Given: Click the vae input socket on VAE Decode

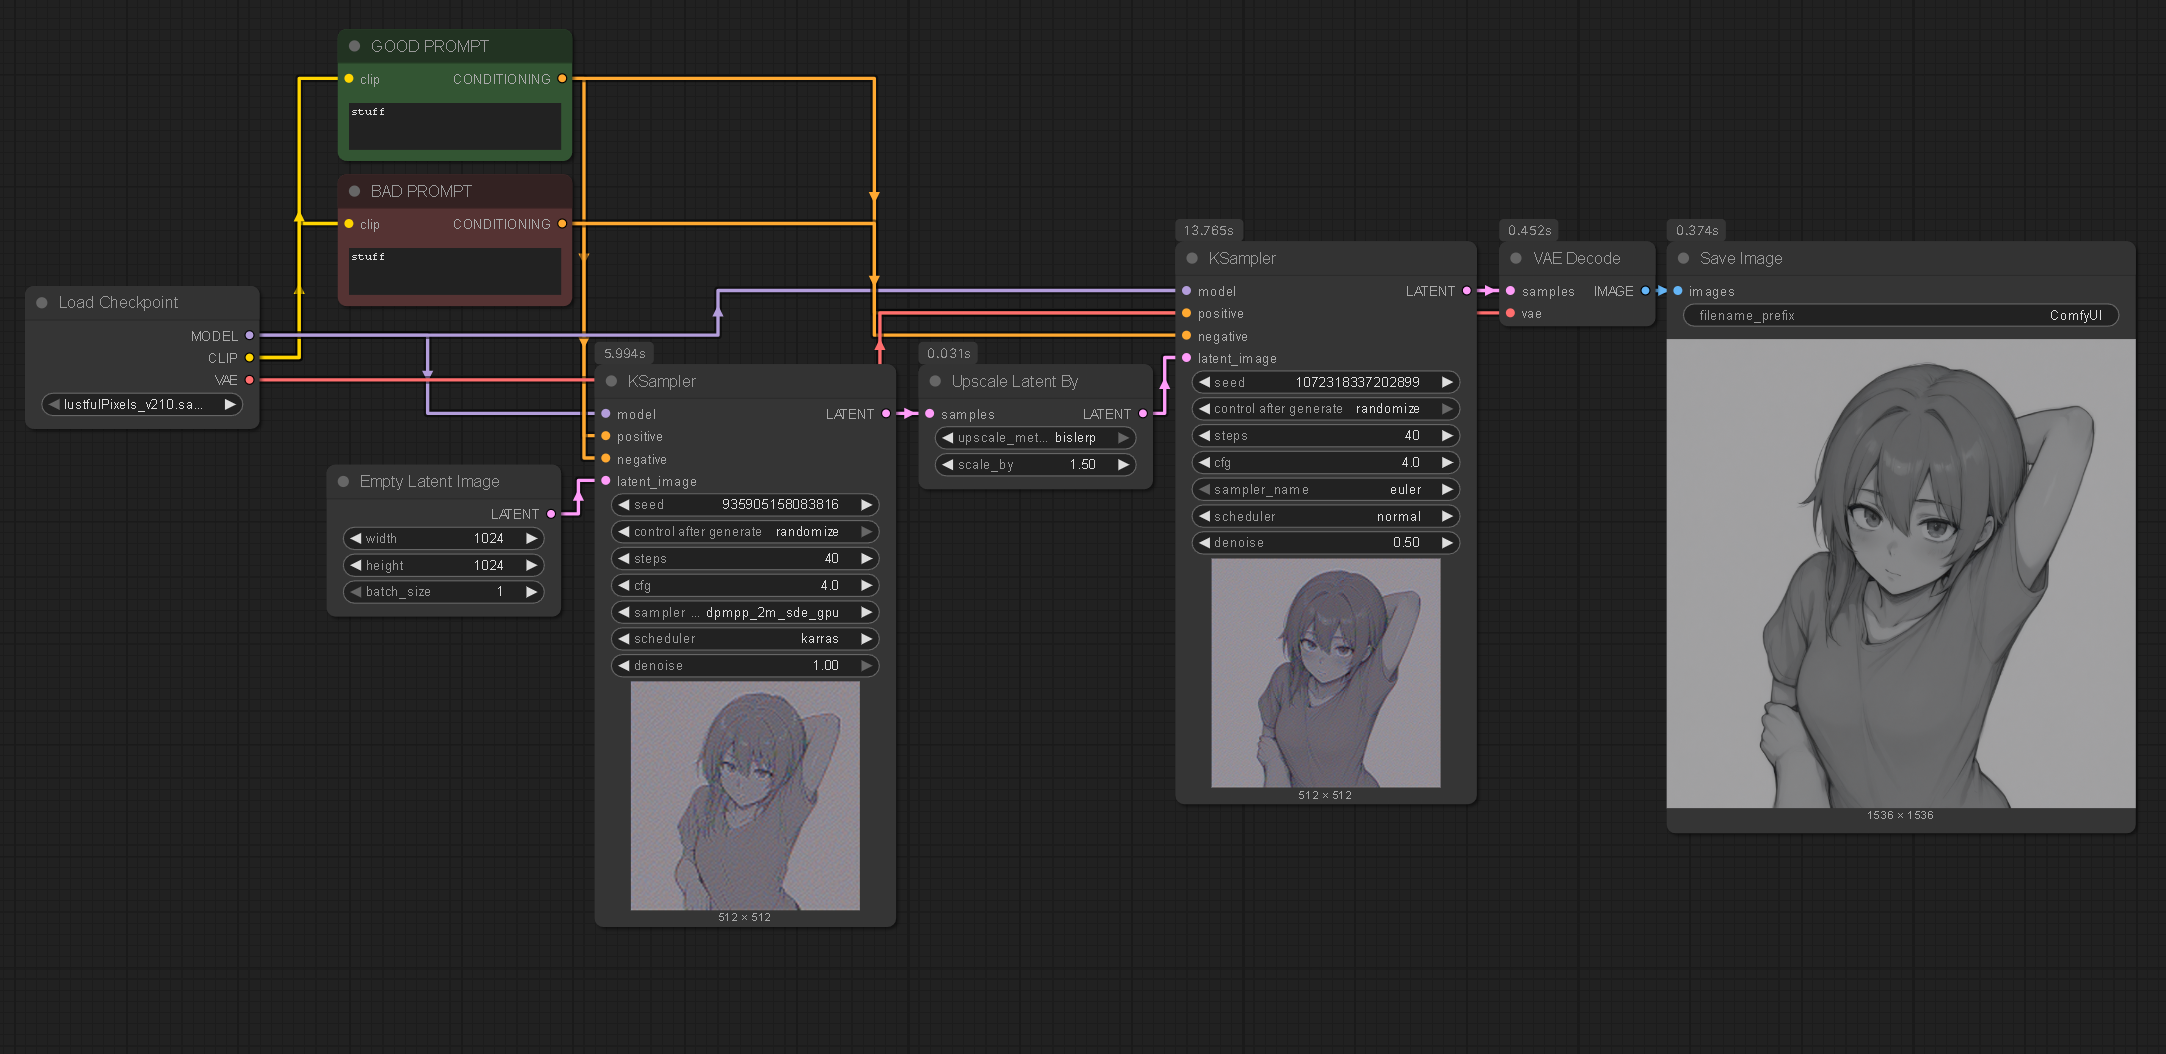Looking at the screenshot, I should point(1511,313).
